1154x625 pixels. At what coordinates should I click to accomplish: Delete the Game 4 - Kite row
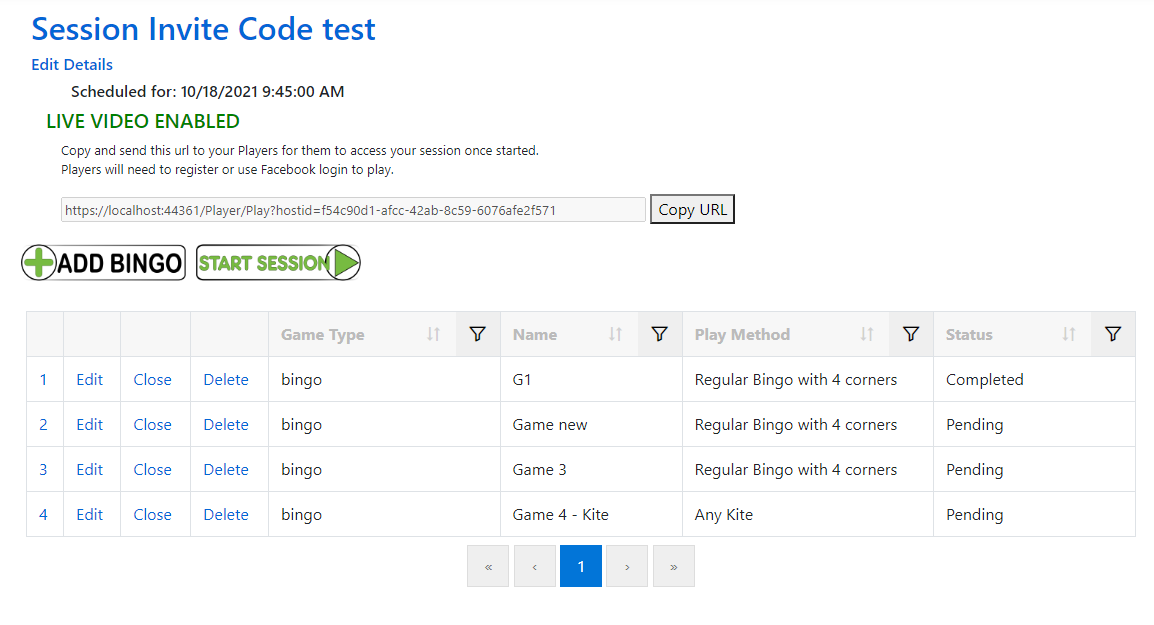click(226, 515)
